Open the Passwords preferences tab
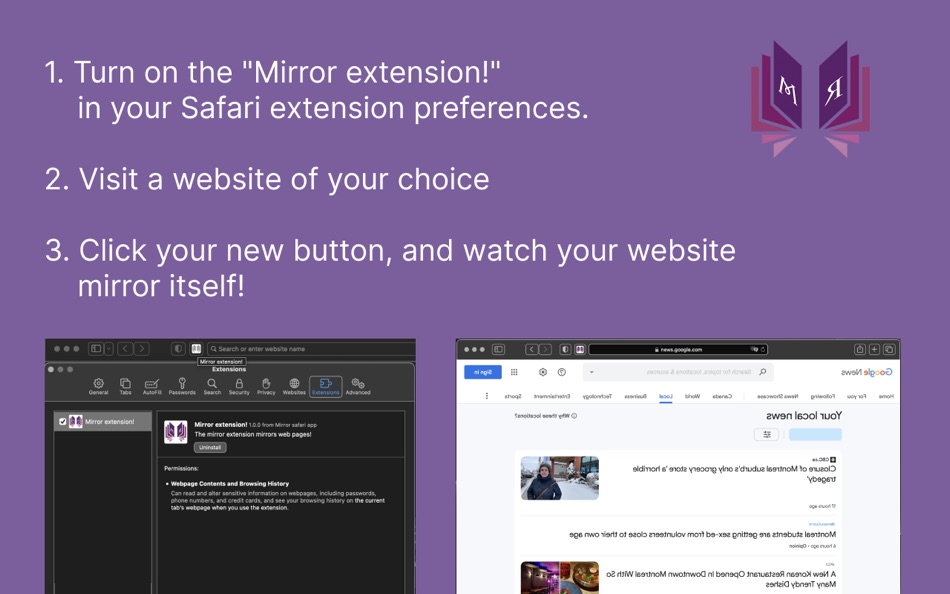The width and height of the screenshot is (950, 594). coord(182,386)
